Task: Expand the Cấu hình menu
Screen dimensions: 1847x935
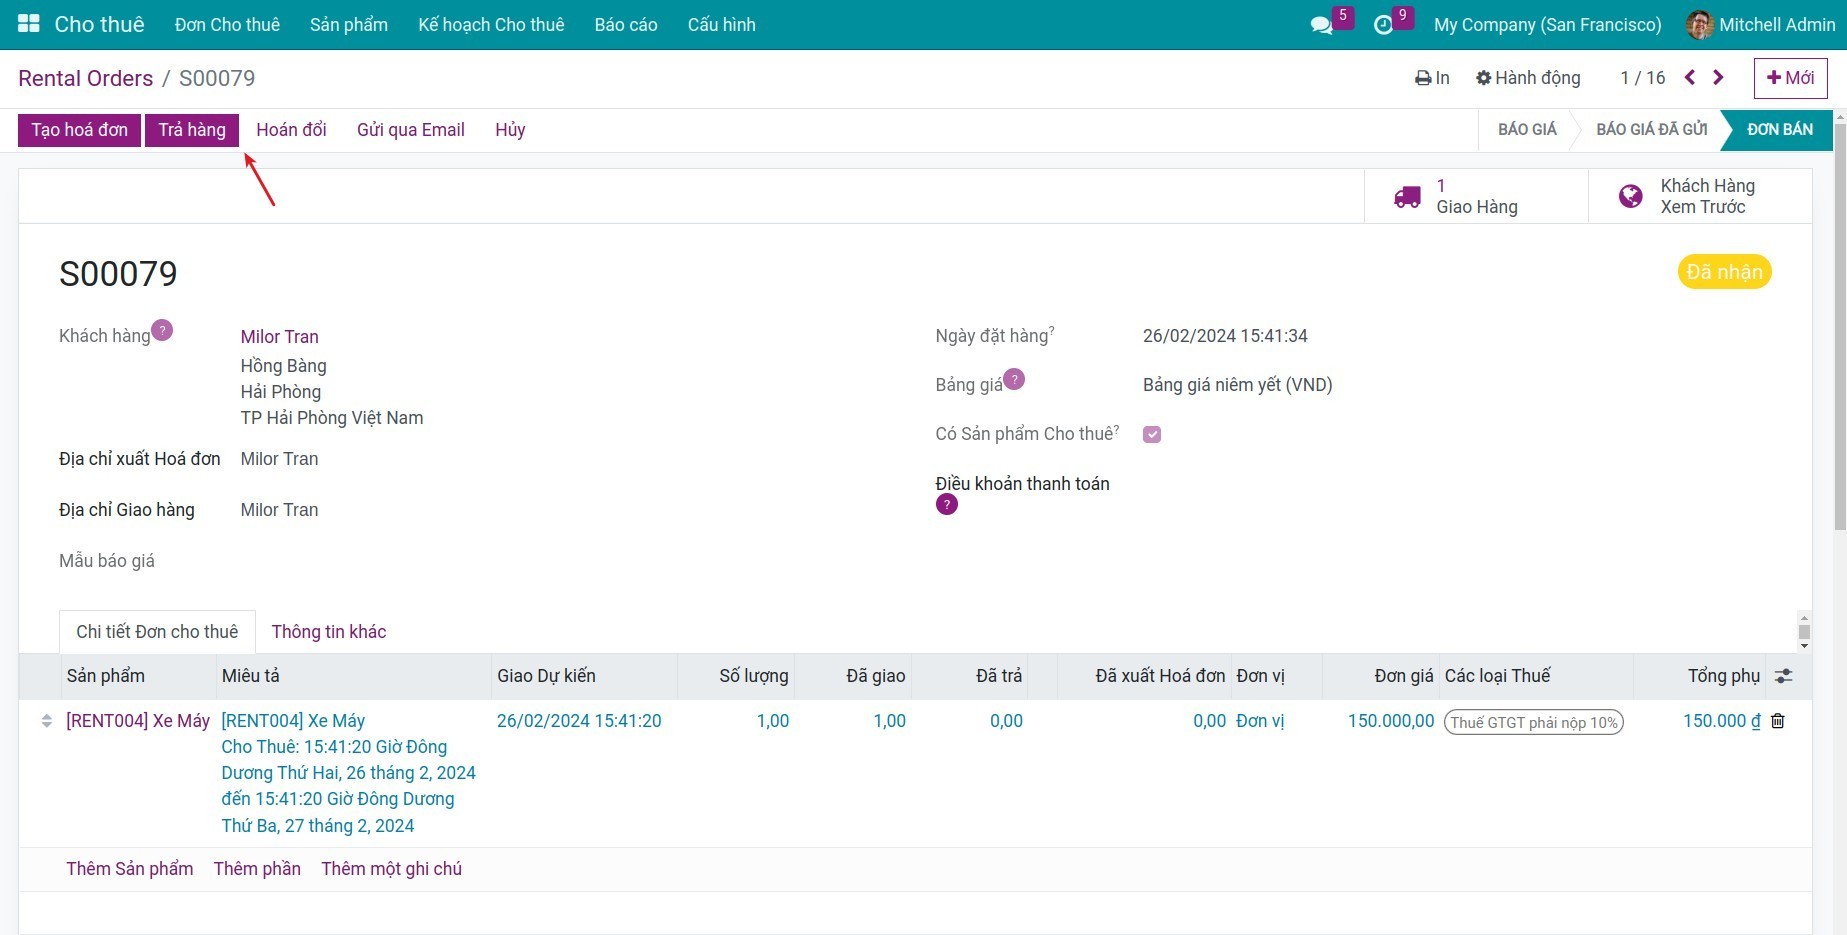Action: (x=721, y=25)
